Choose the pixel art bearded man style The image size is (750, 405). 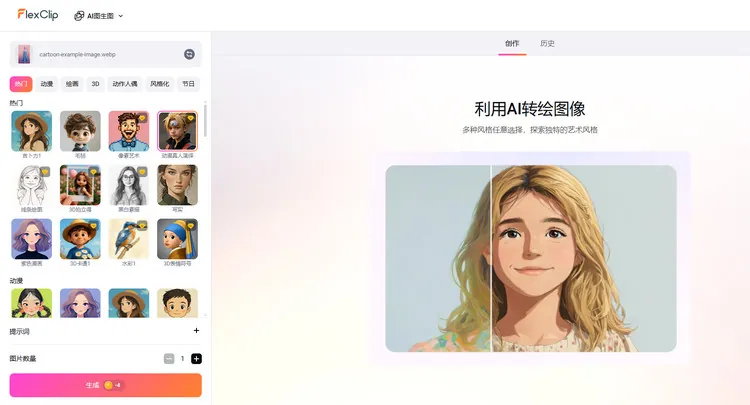click(129, 131)
